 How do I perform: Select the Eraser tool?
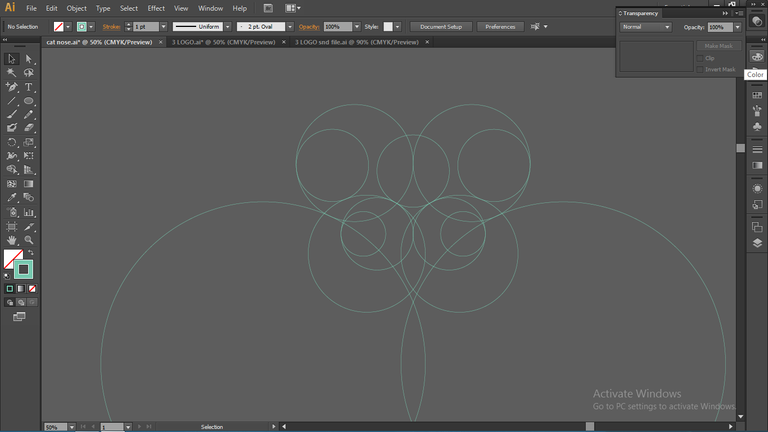point(28,128)
